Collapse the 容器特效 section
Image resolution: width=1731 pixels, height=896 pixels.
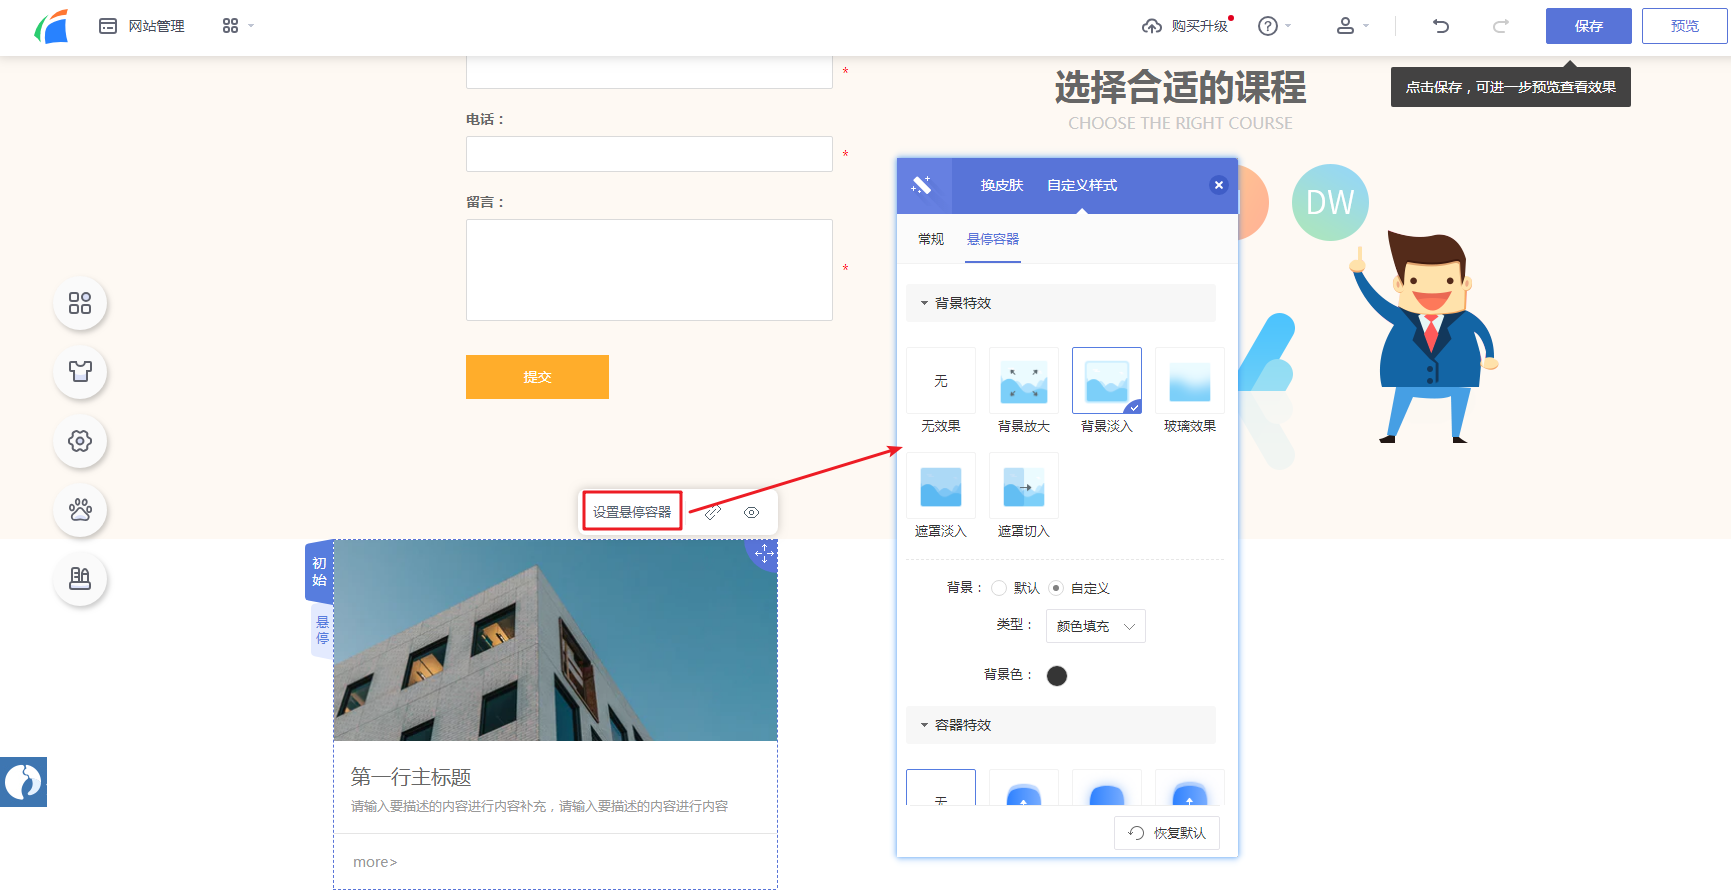pos(1061,725)
